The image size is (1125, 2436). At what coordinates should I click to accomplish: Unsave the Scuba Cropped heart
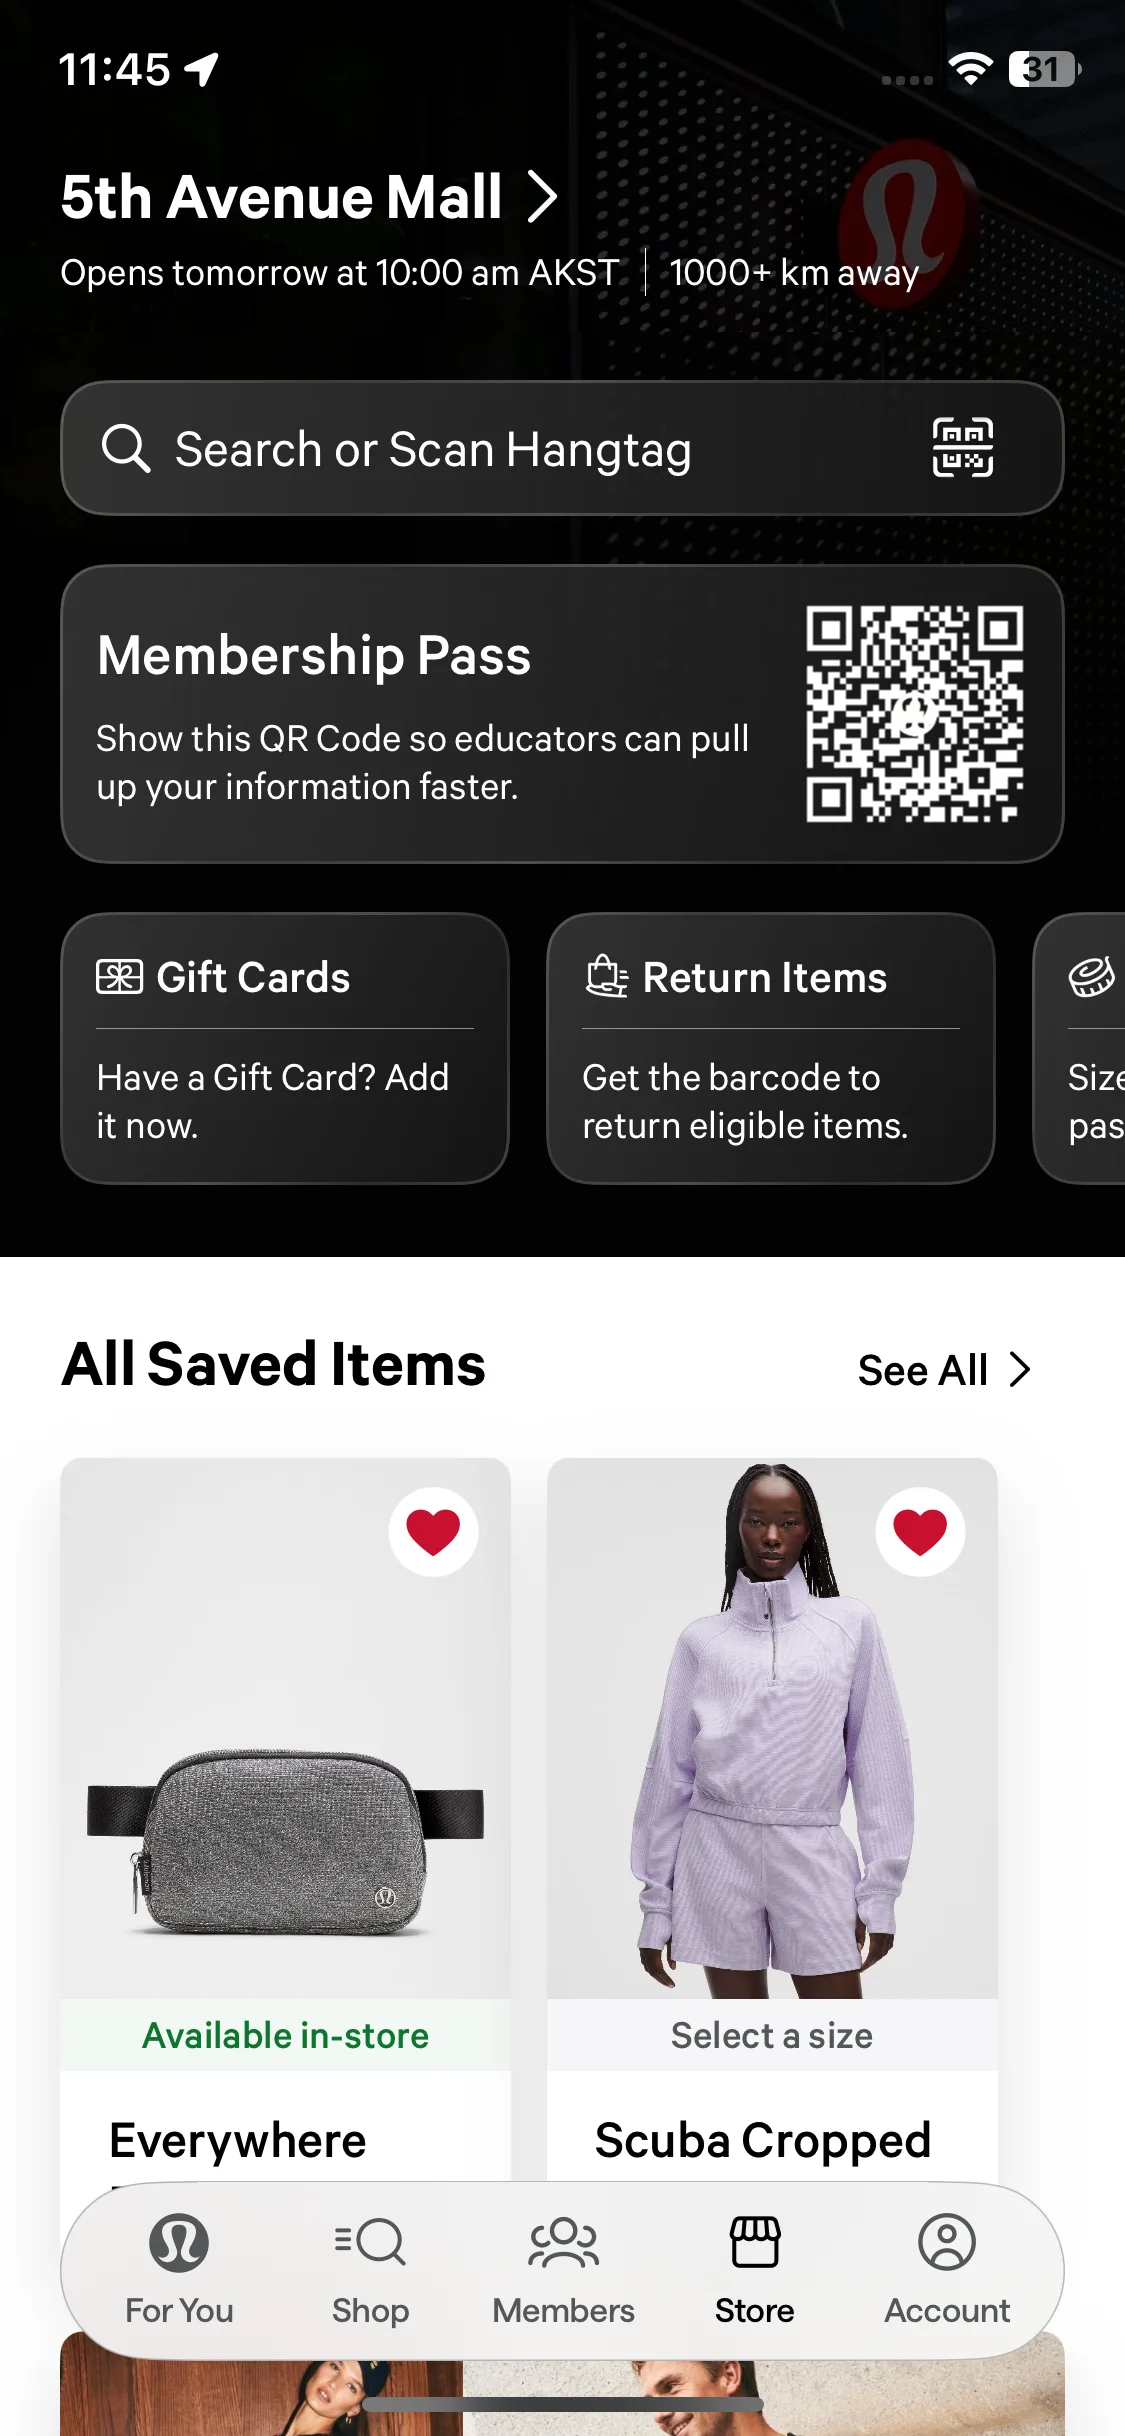tap(920, 1532)
